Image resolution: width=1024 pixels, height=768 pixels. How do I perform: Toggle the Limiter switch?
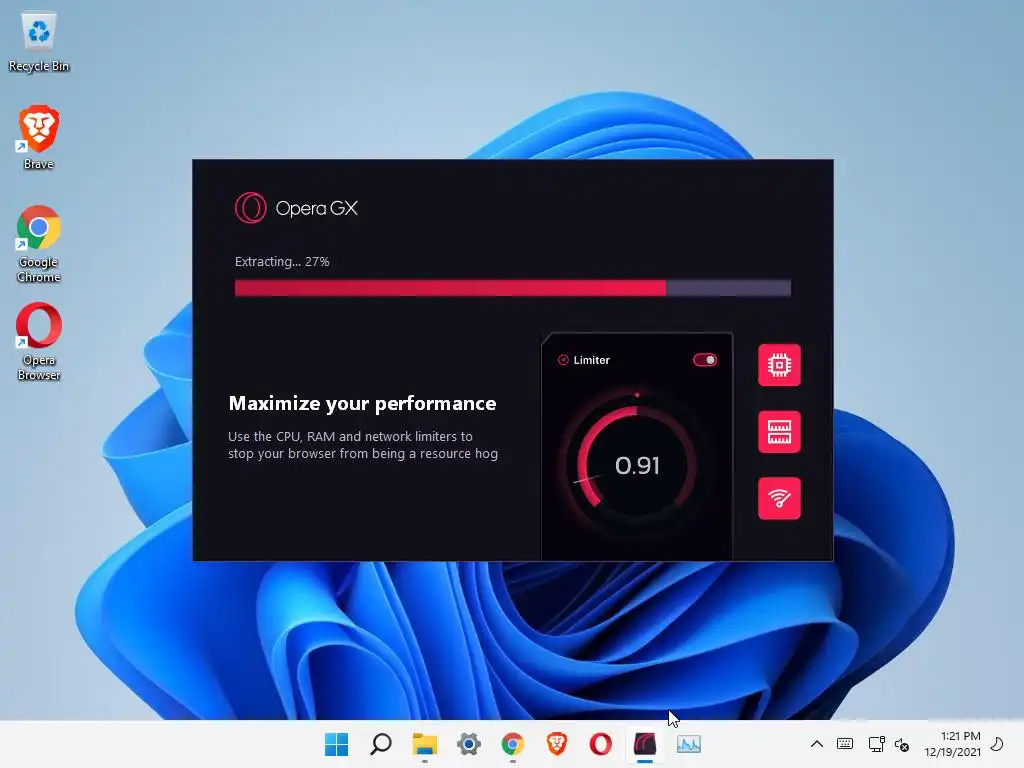click(705, 360)
